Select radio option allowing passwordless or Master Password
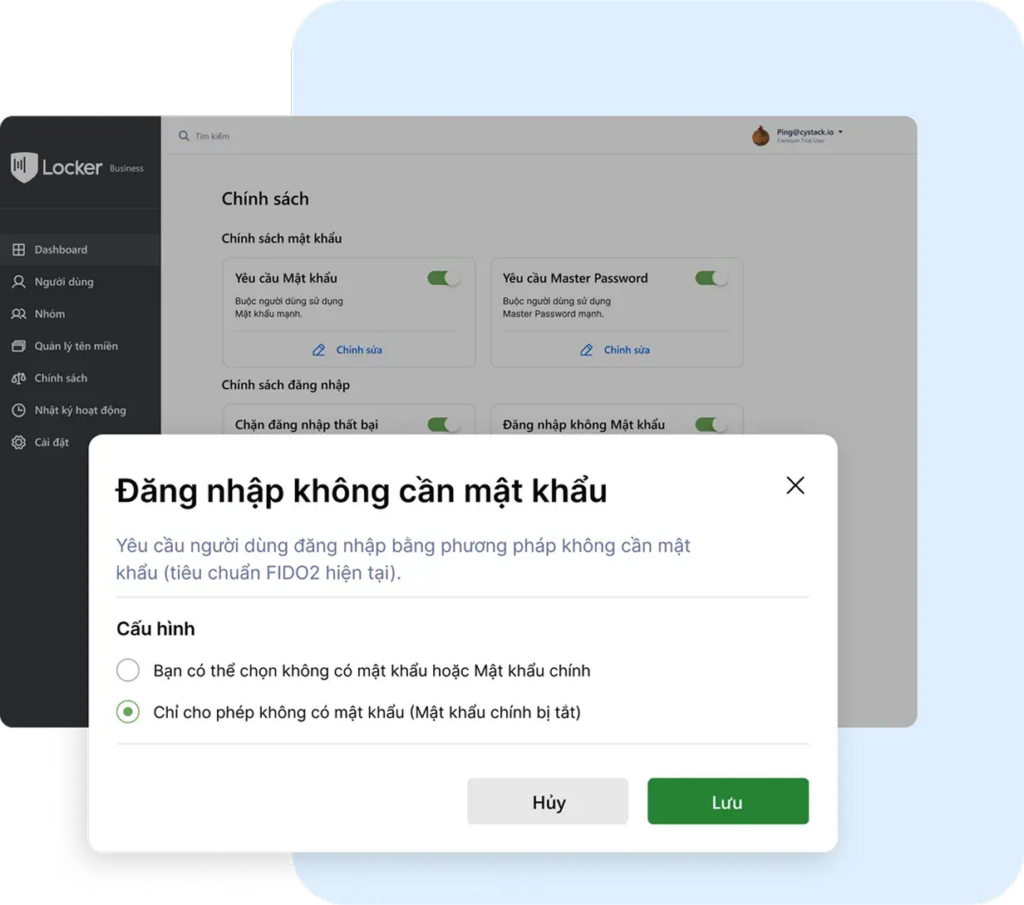 click(x=128, y=670)
